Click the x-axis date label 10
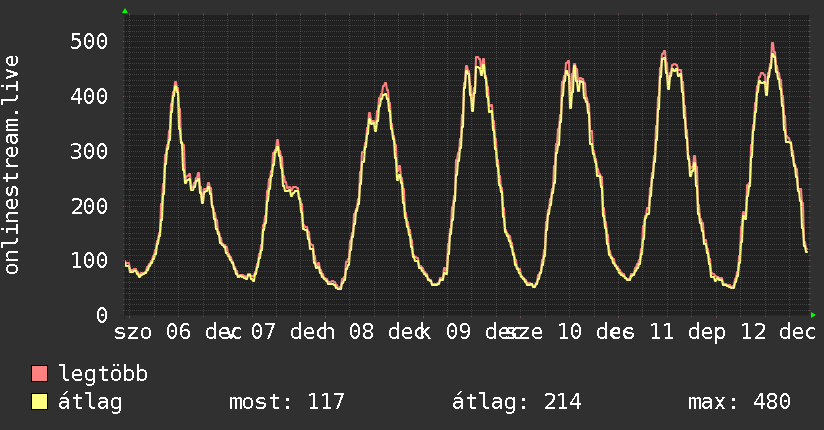The height and width of the screenshot is (430, 824). point(570,332)
